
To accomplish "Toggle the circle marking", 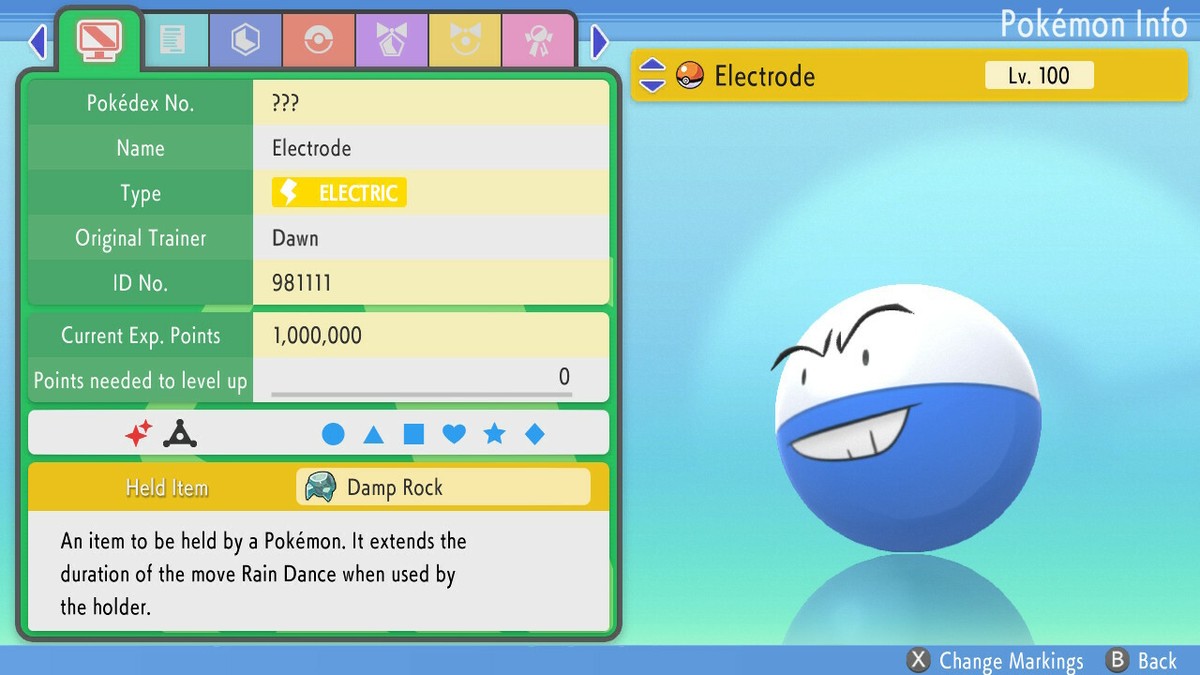I will (333, 434).
